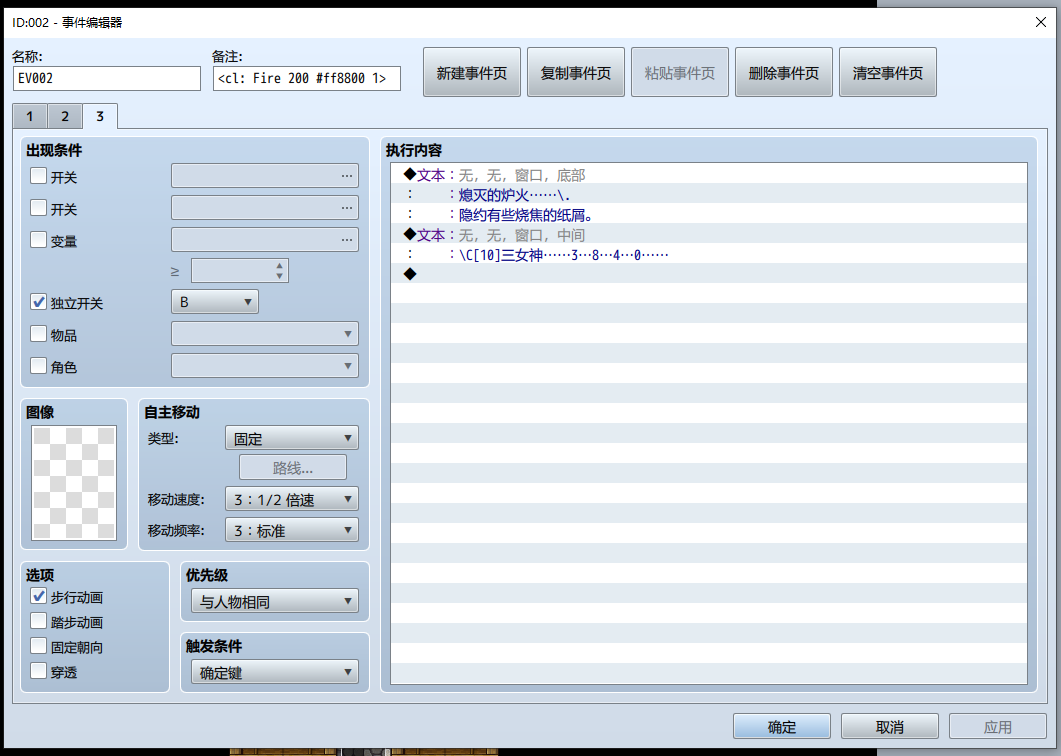Enable the first 开关 condition checkbox

click(39, 176)
